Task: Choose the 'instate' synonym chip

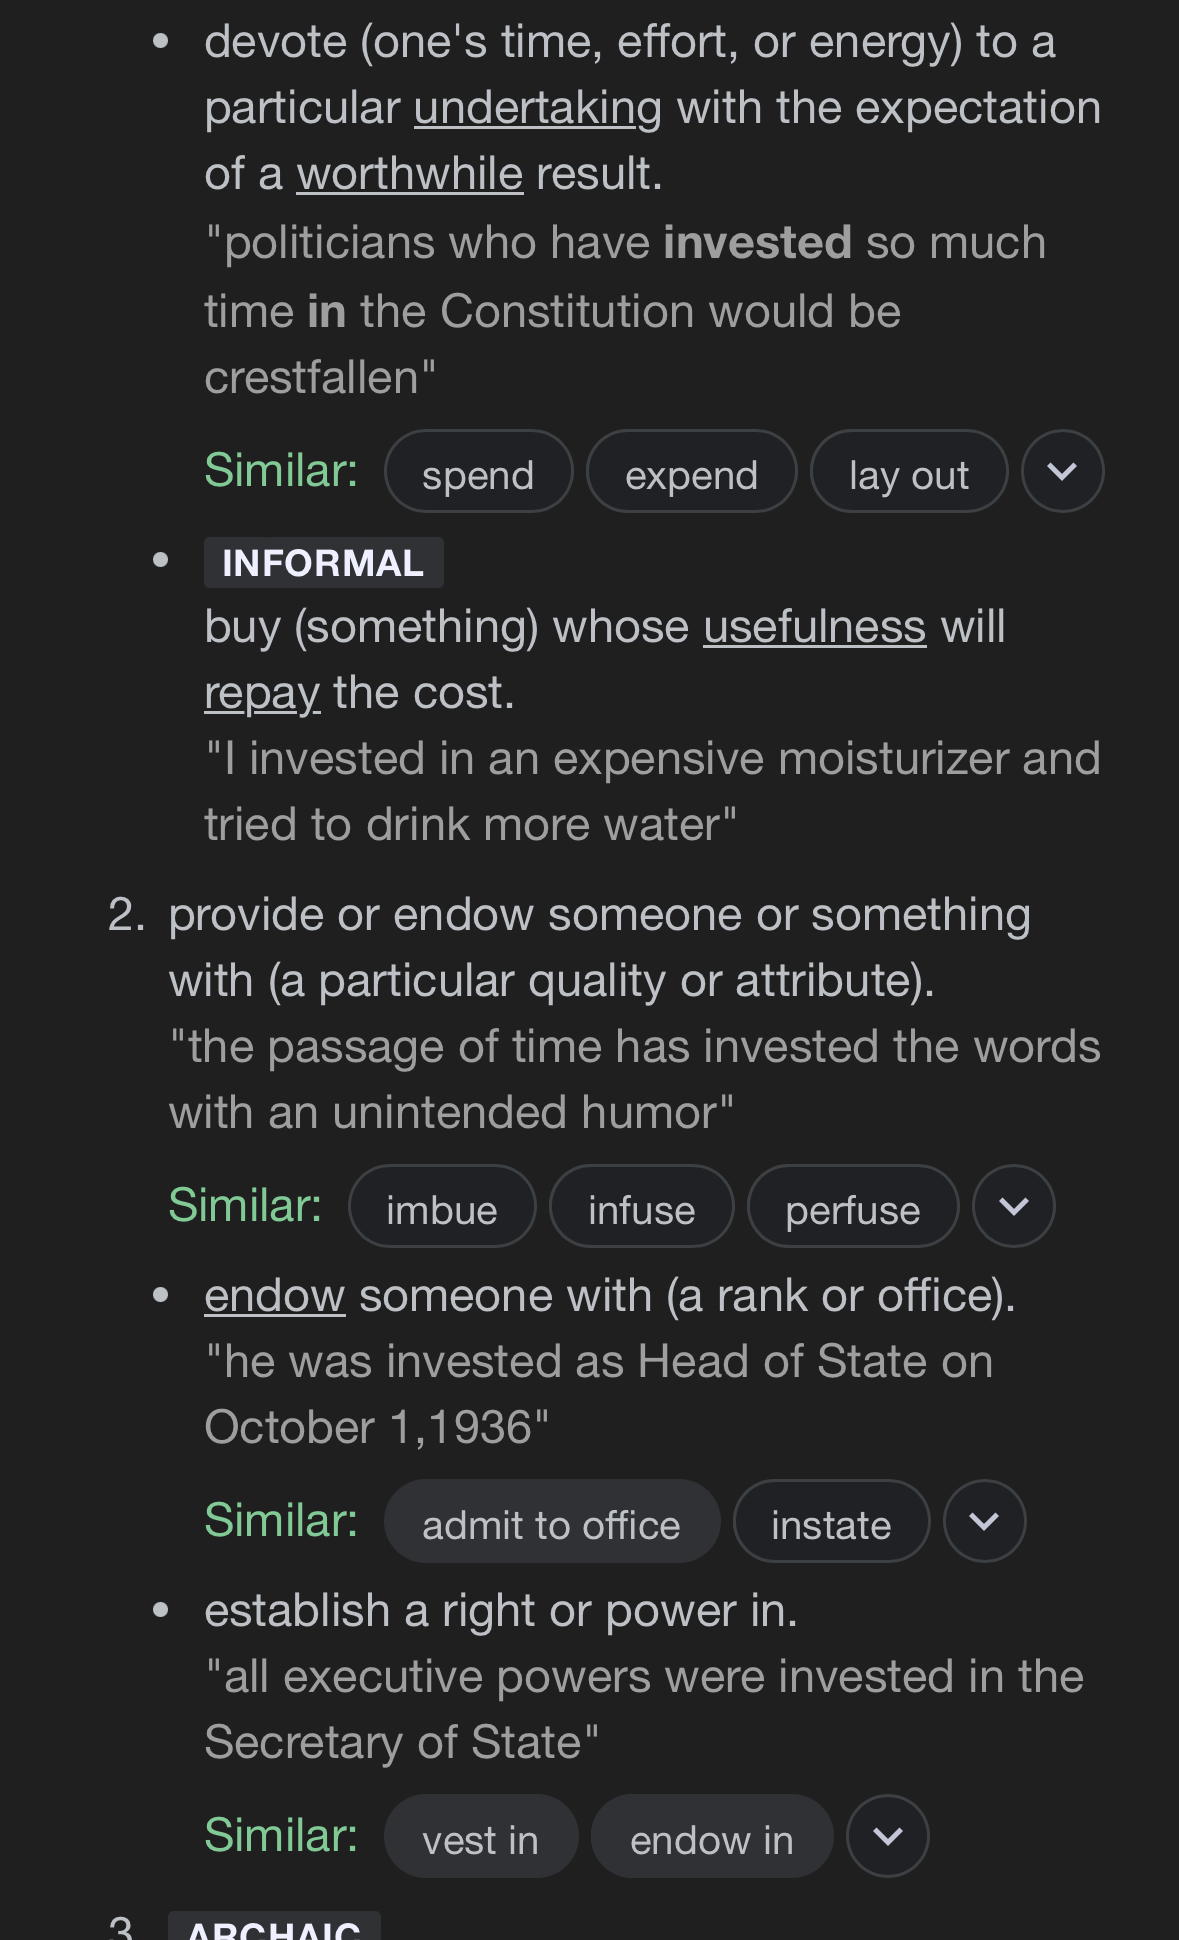Action: tap(831, 1523)
